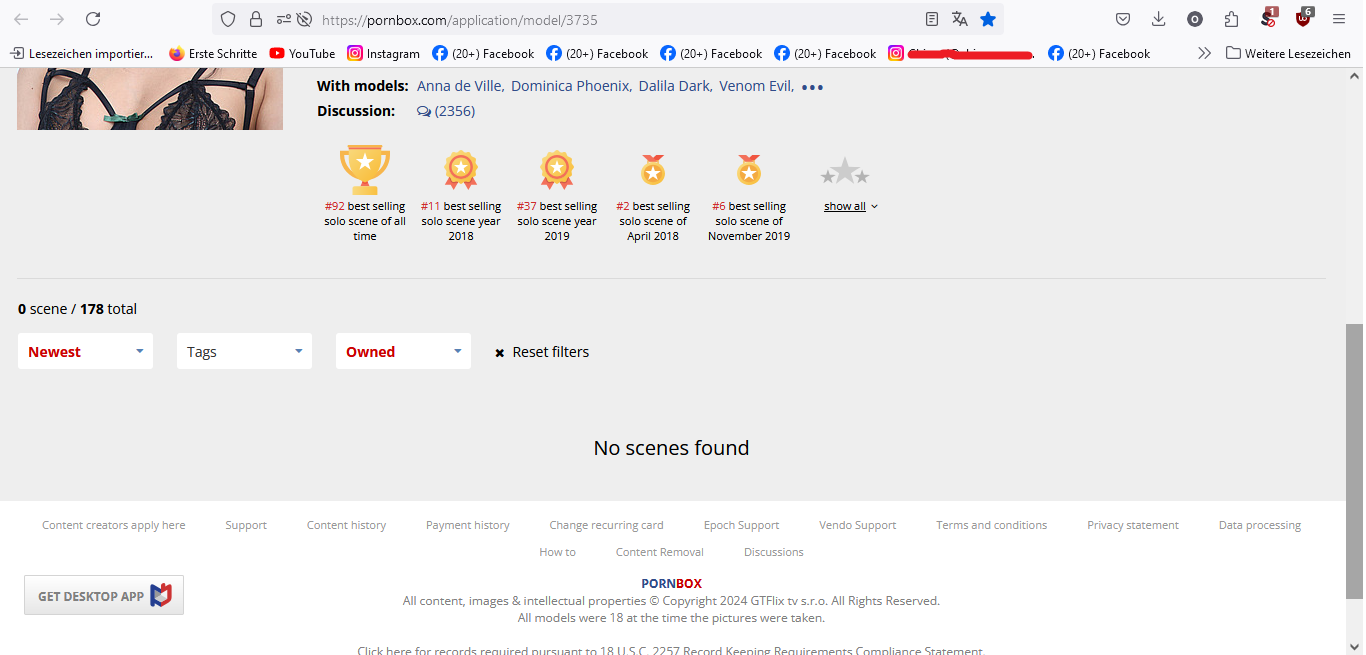Open the YouTube bookmark in the toolbar
The image size is (1366, 655).
click(302, 53)
